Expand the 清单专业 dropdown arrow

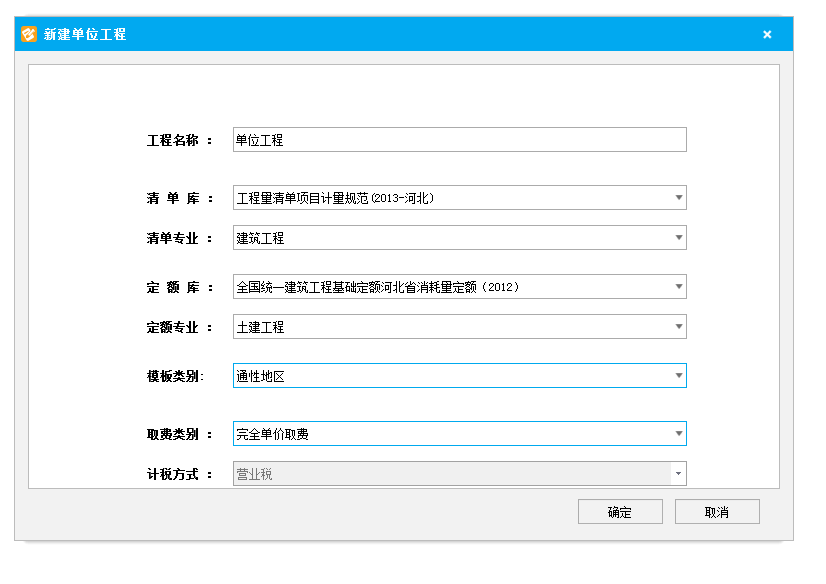[x=678, y=238]
